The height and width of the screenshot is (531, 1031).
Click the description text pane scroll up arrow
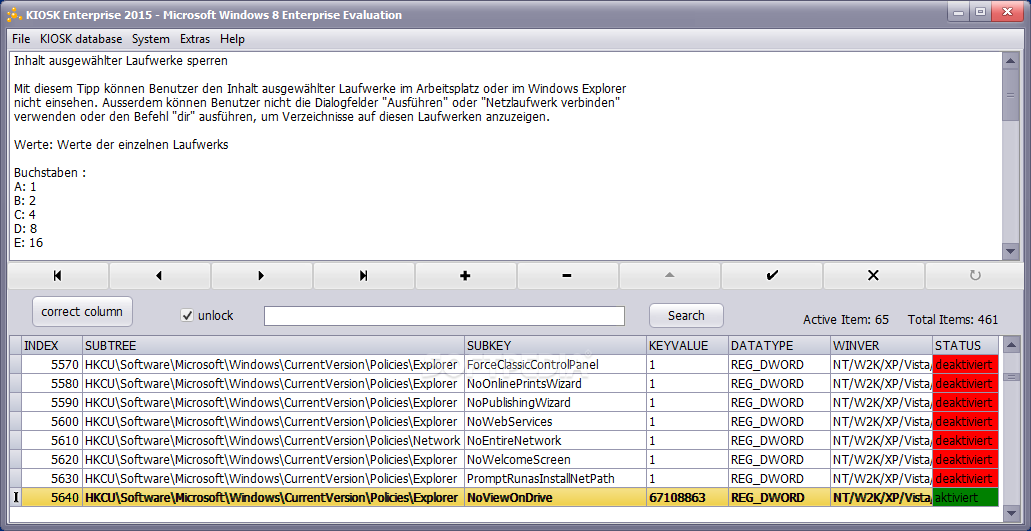(x=1010, y=60)
